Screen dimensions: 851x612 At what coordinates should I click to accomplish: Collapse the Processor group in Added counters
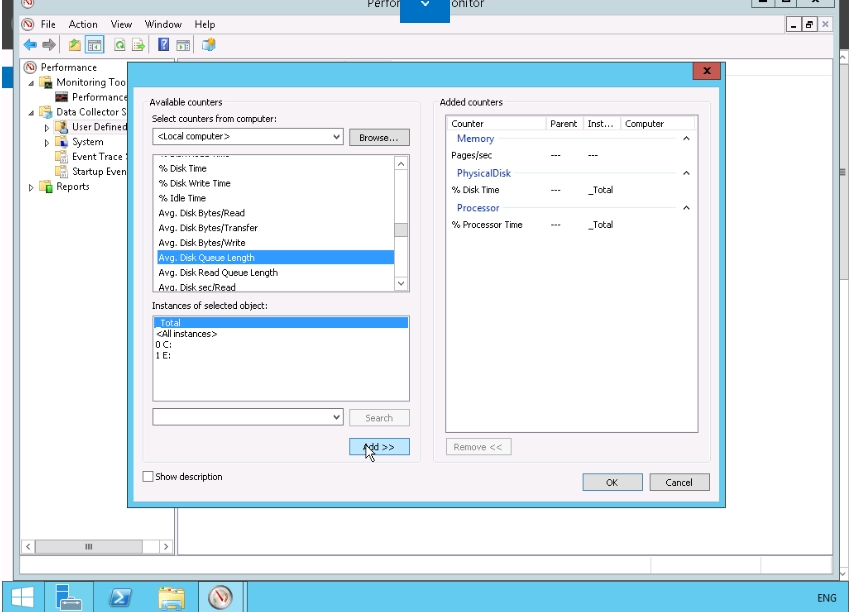coord(686,208)
